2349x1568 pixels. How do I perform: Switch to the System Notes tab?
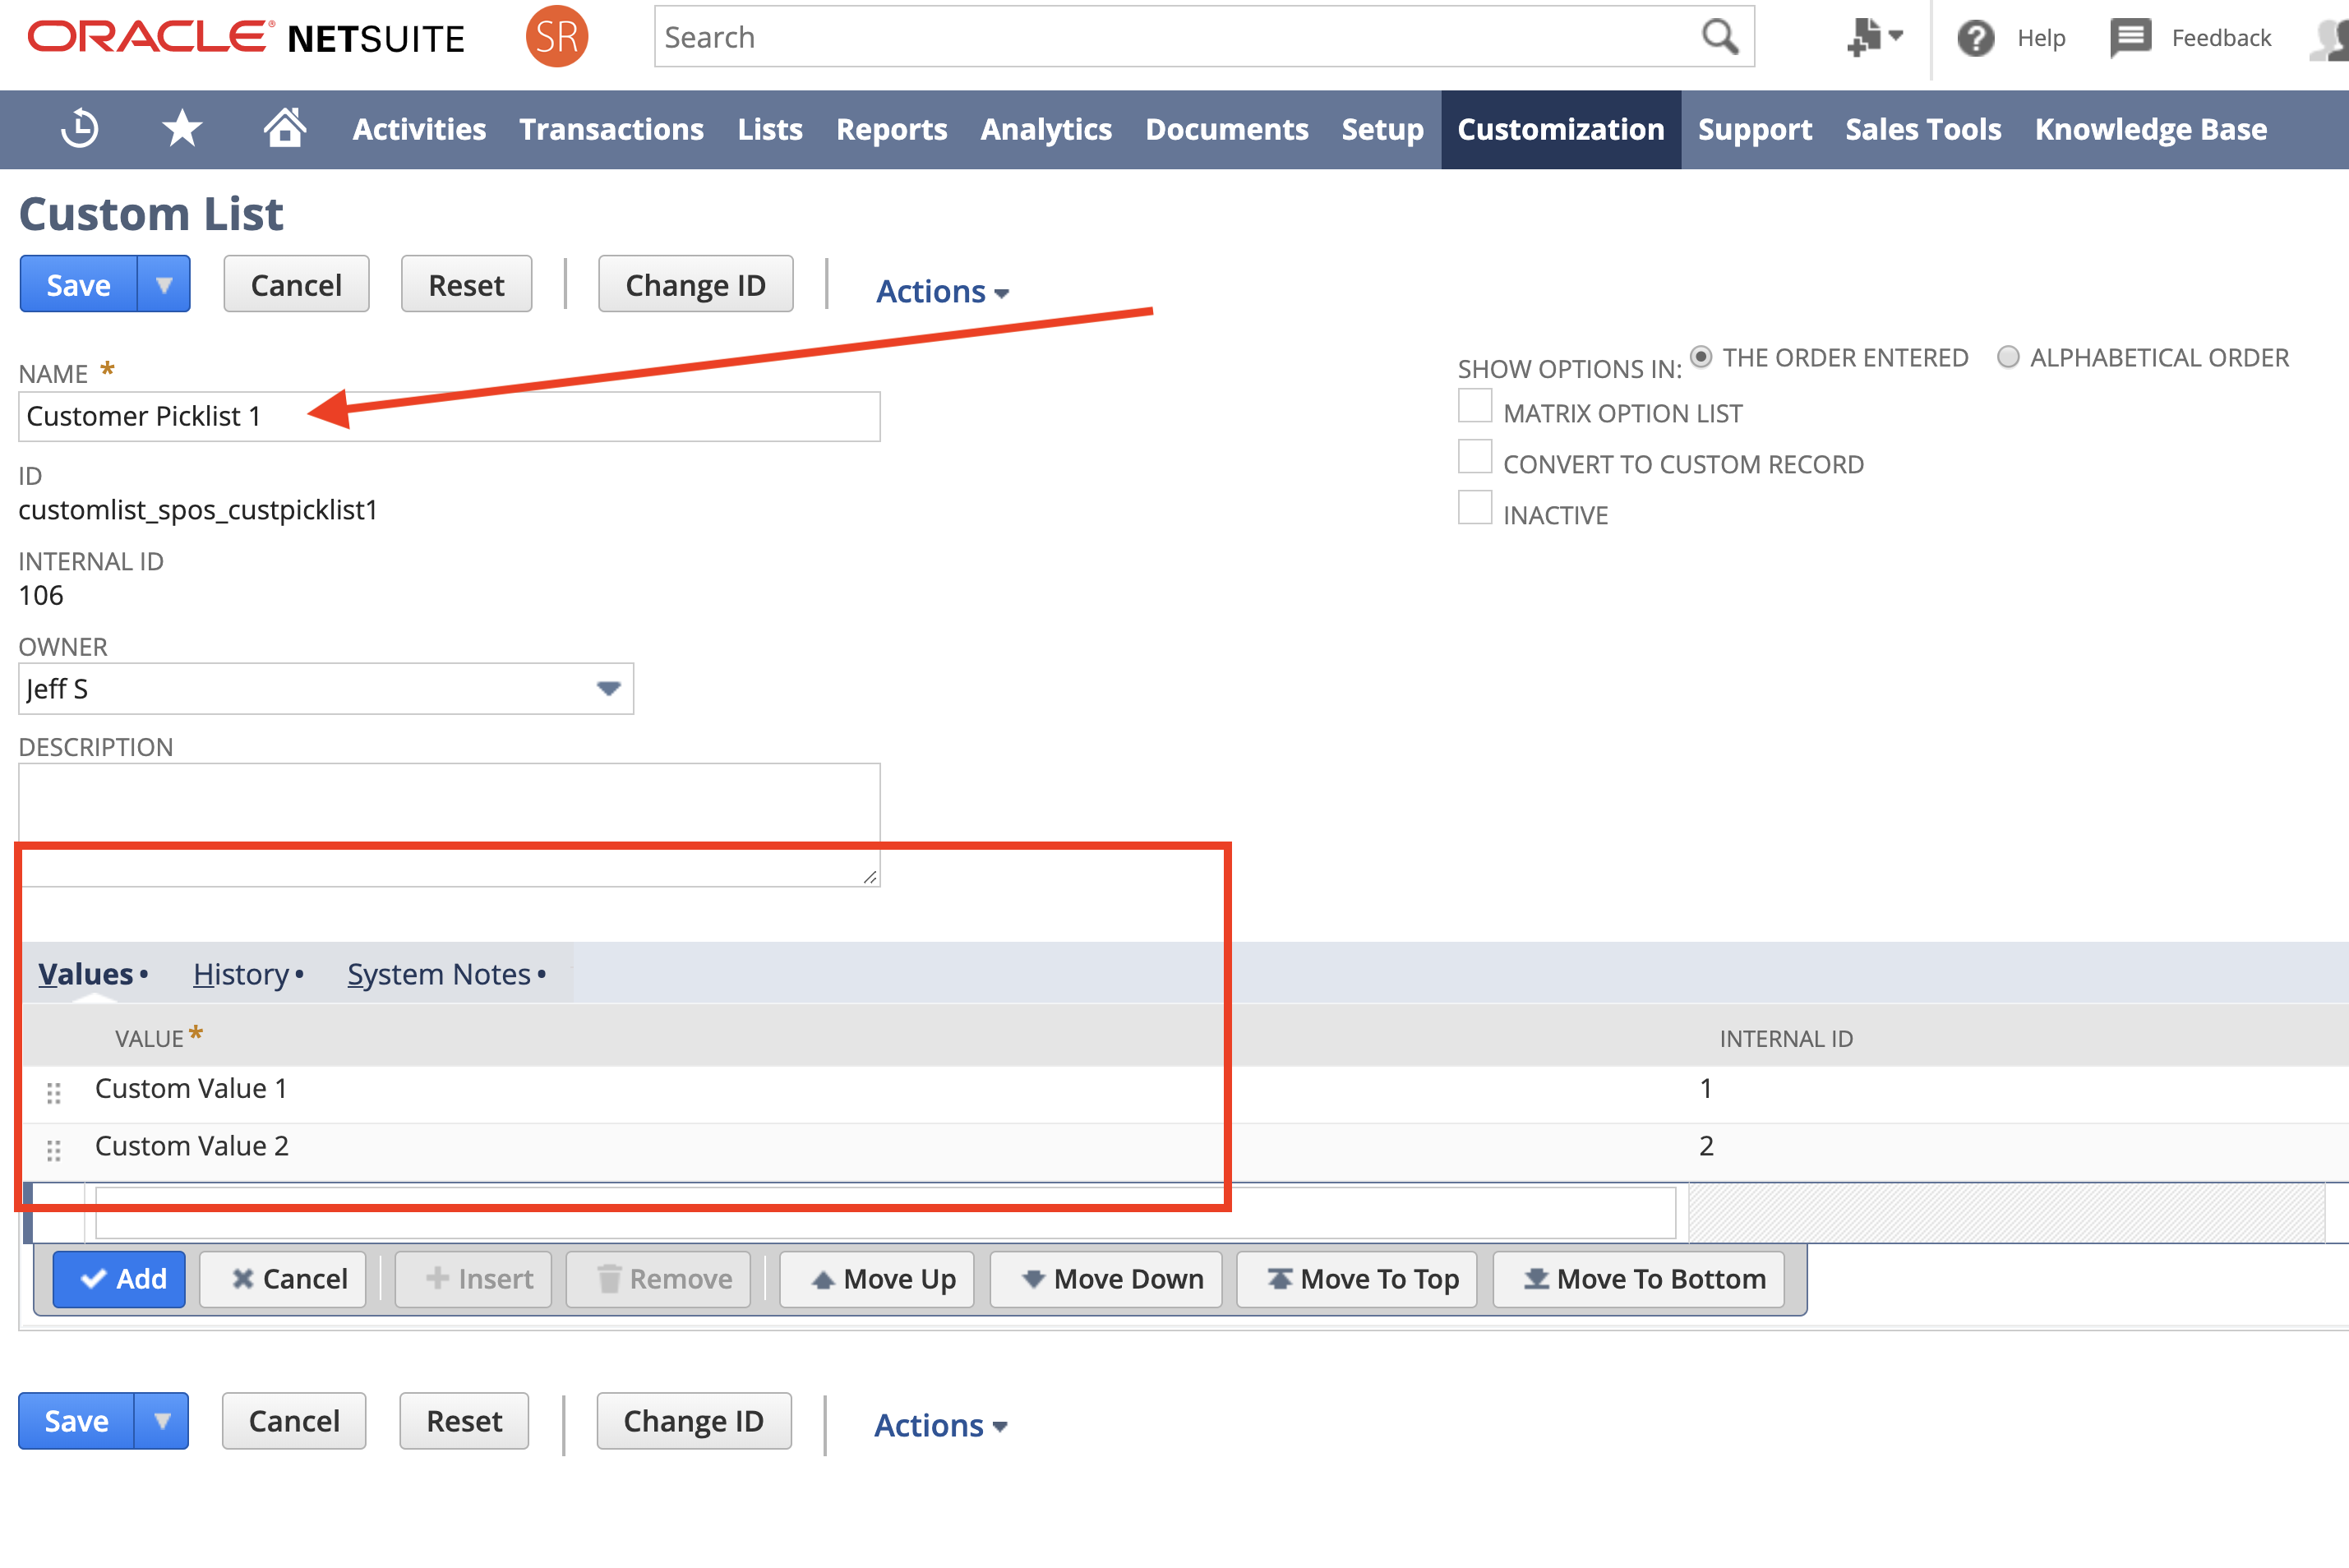439,974
